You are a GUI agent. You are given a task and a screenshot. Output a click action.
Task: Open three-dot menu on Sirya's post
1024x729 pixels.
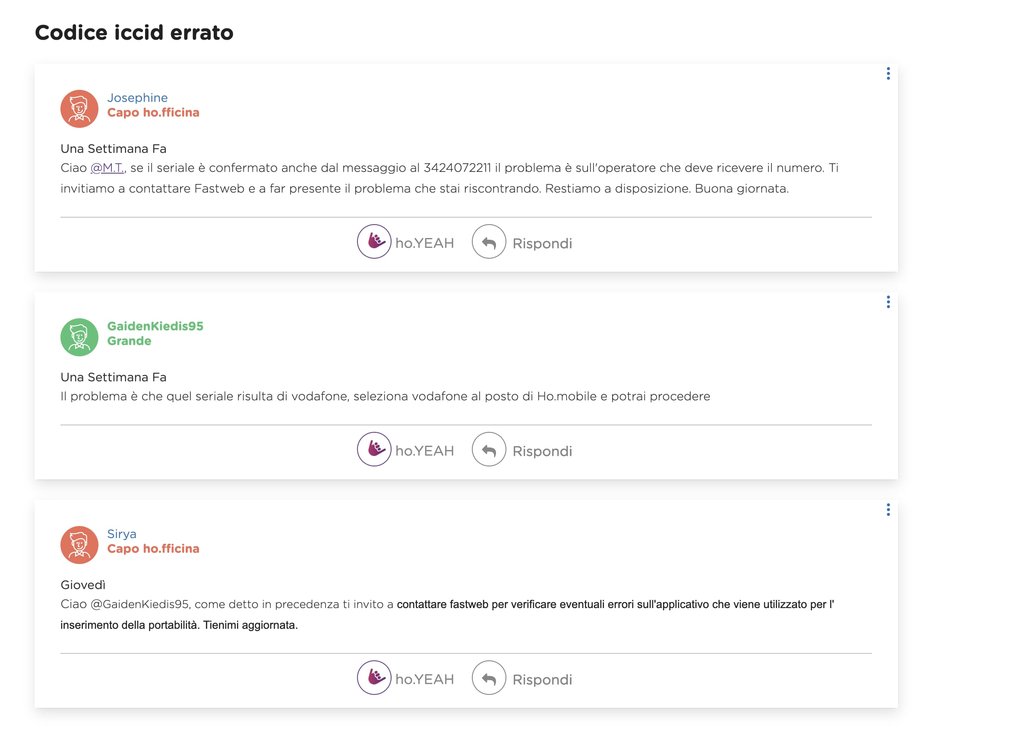pos(888,510)
